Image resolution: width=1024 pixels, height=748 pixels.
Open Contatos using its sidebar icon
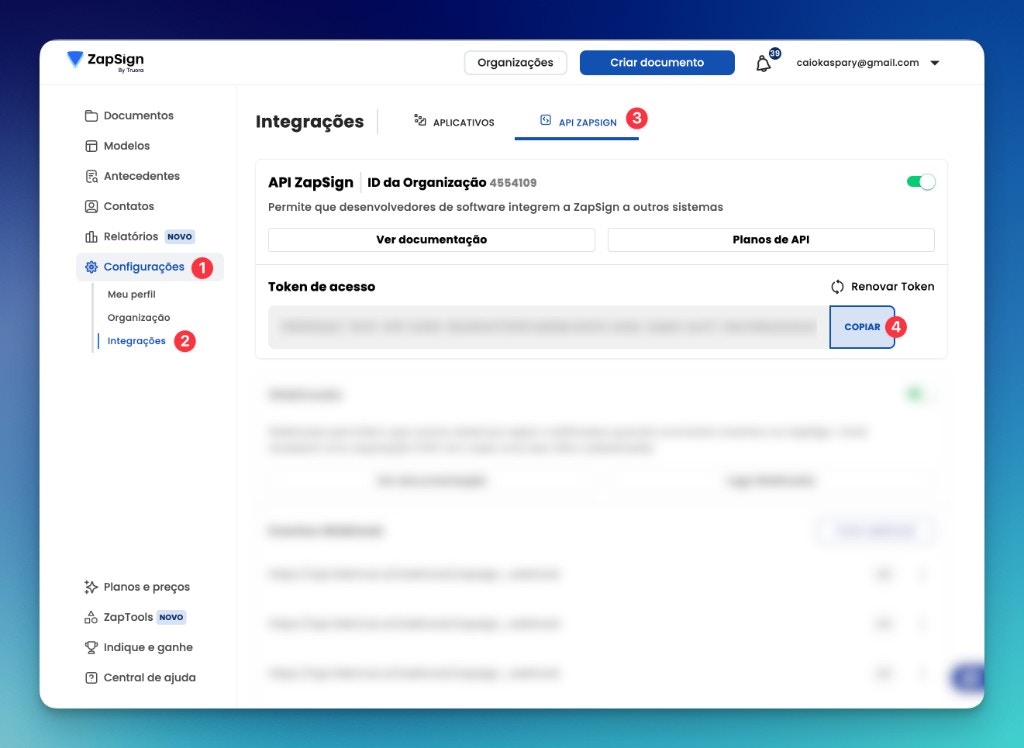tap(89, 206)
